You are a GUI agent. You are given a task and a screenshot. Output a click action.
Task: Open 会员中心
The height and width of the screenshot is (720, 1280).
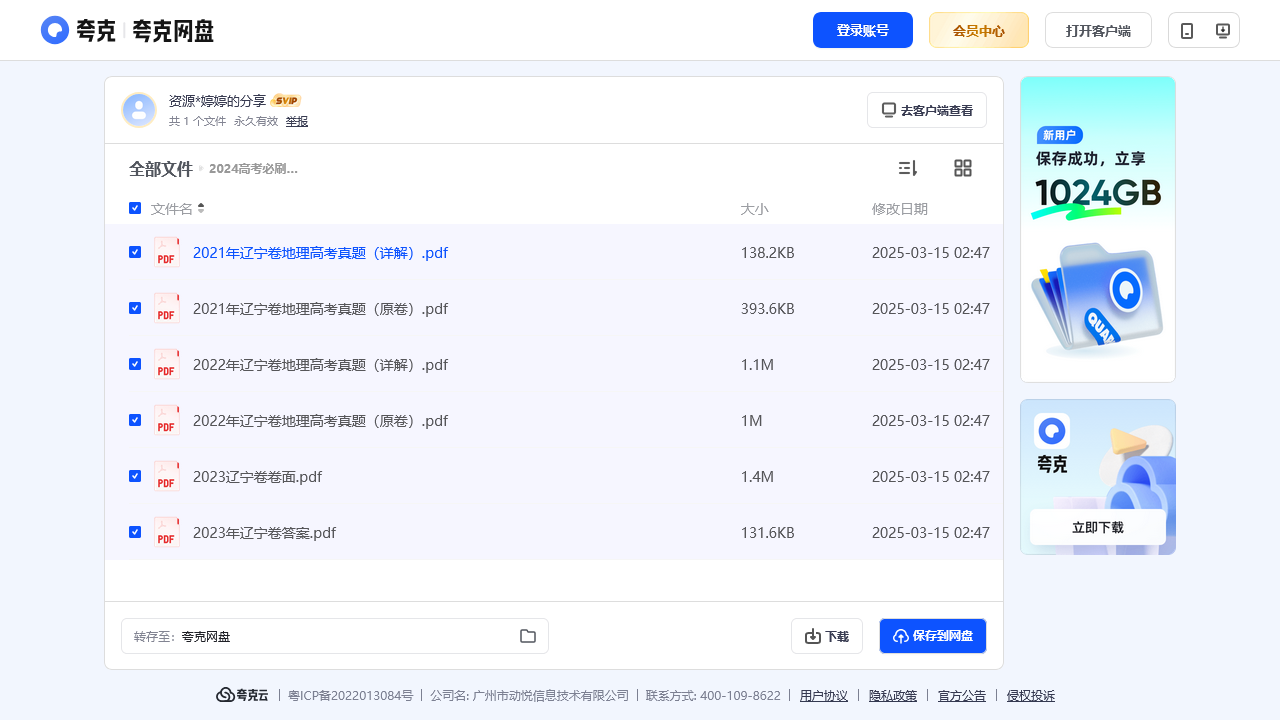coord(979,30)
